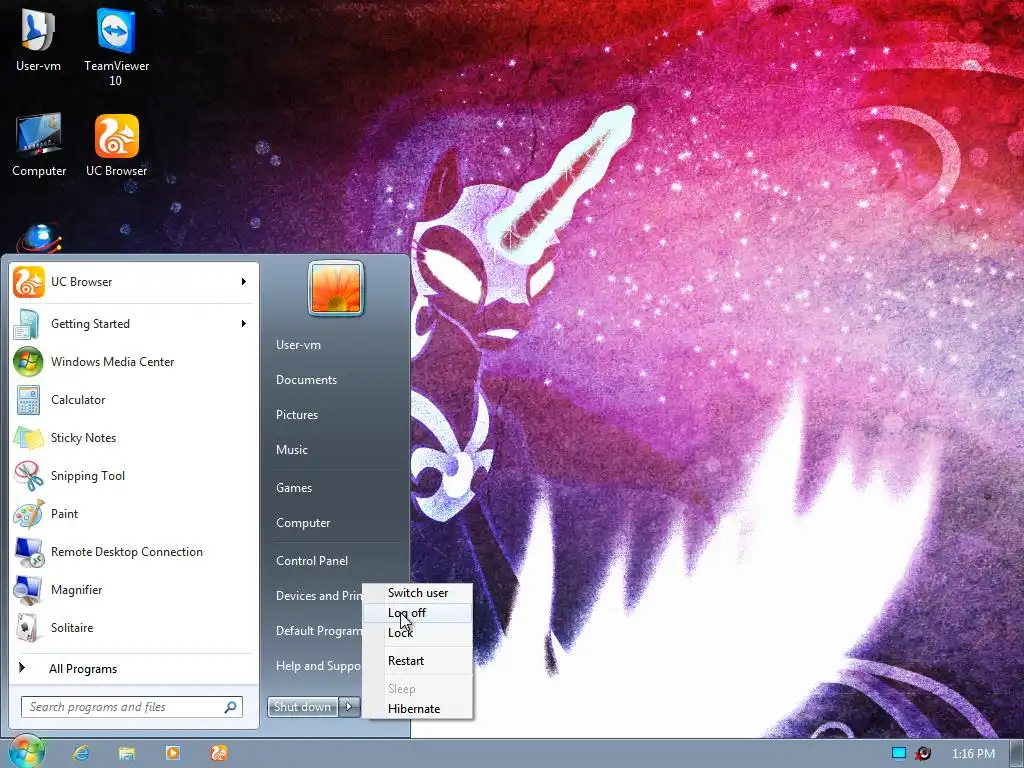
Task: Open Pictures from Start menu
Action: click(x=297, y=415)
